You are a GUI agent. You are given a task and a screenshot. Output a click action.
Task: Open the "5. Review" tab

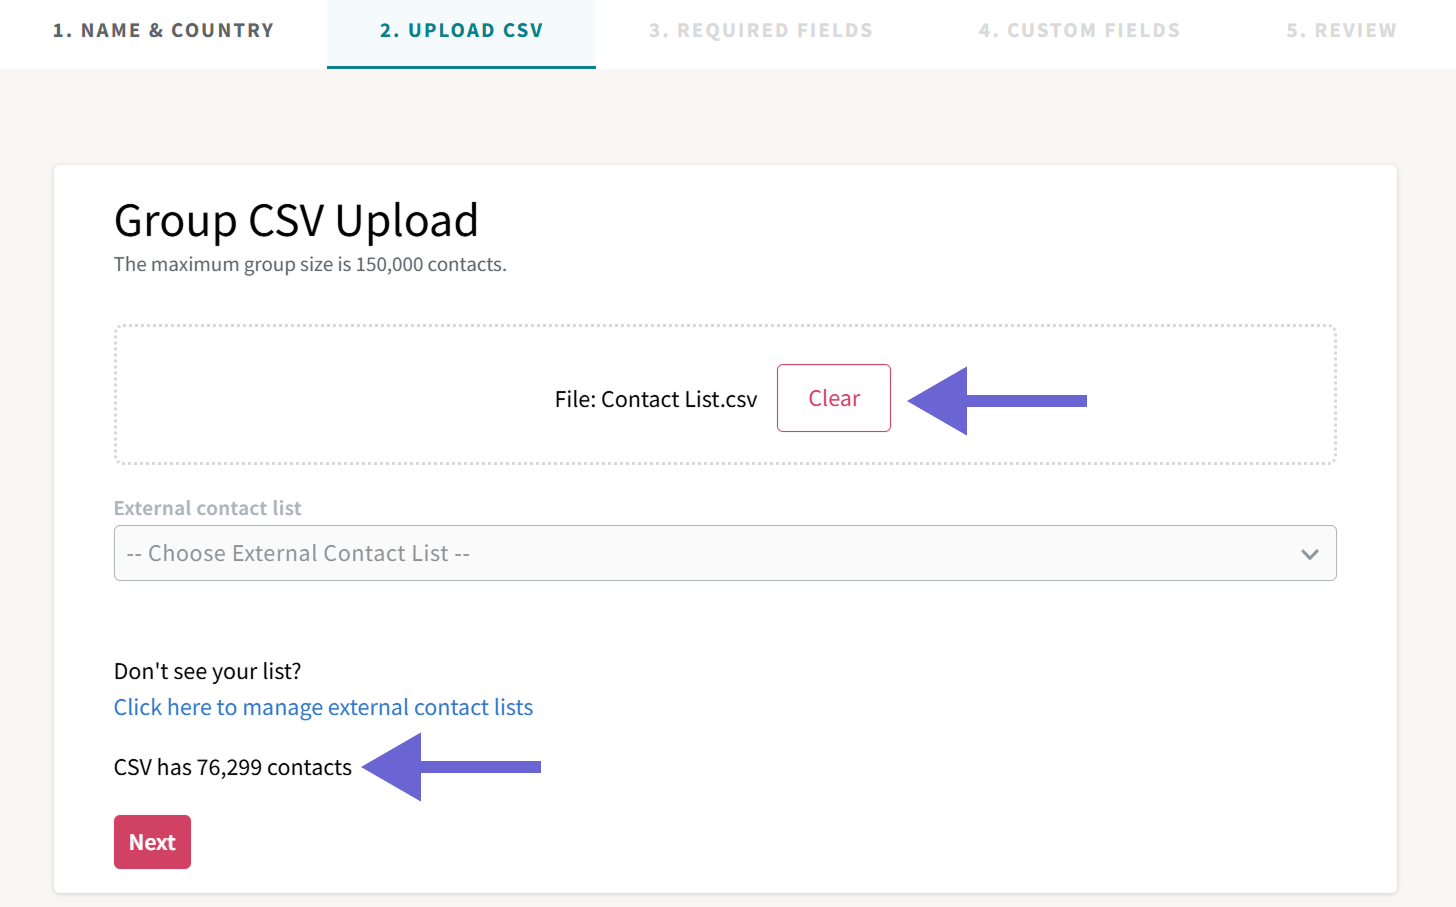(x=1341, y=30)
